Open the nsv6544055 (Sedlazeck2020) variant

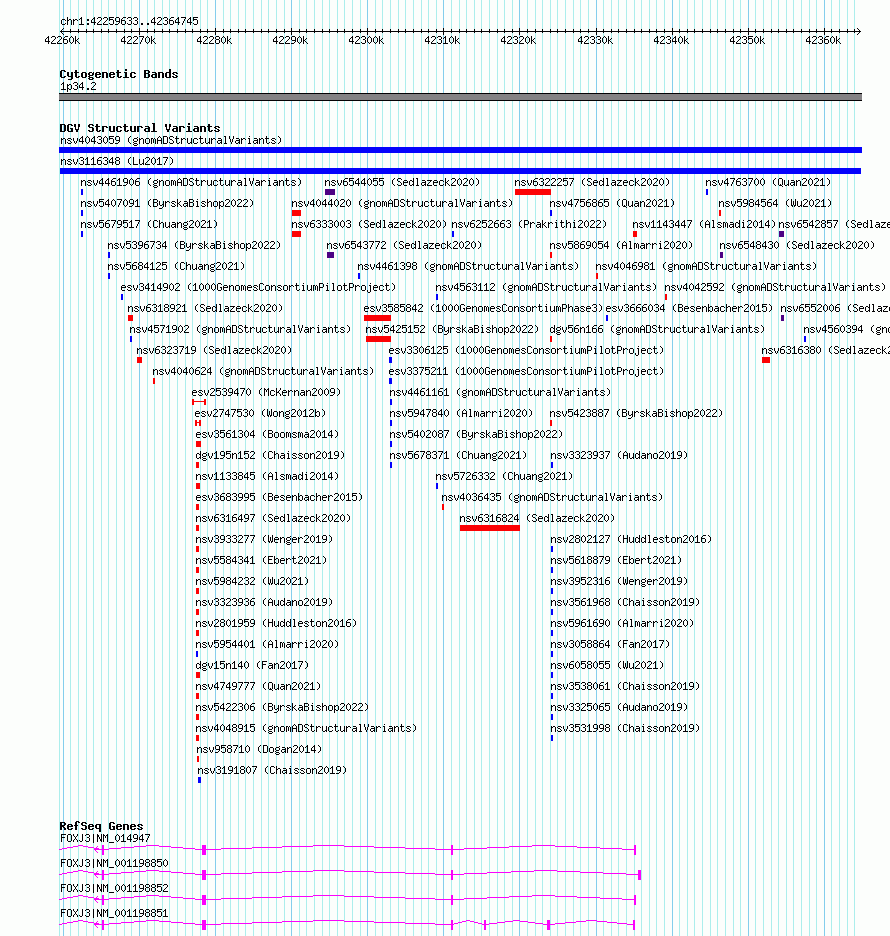pyautogui.click(x=402, y=182)
